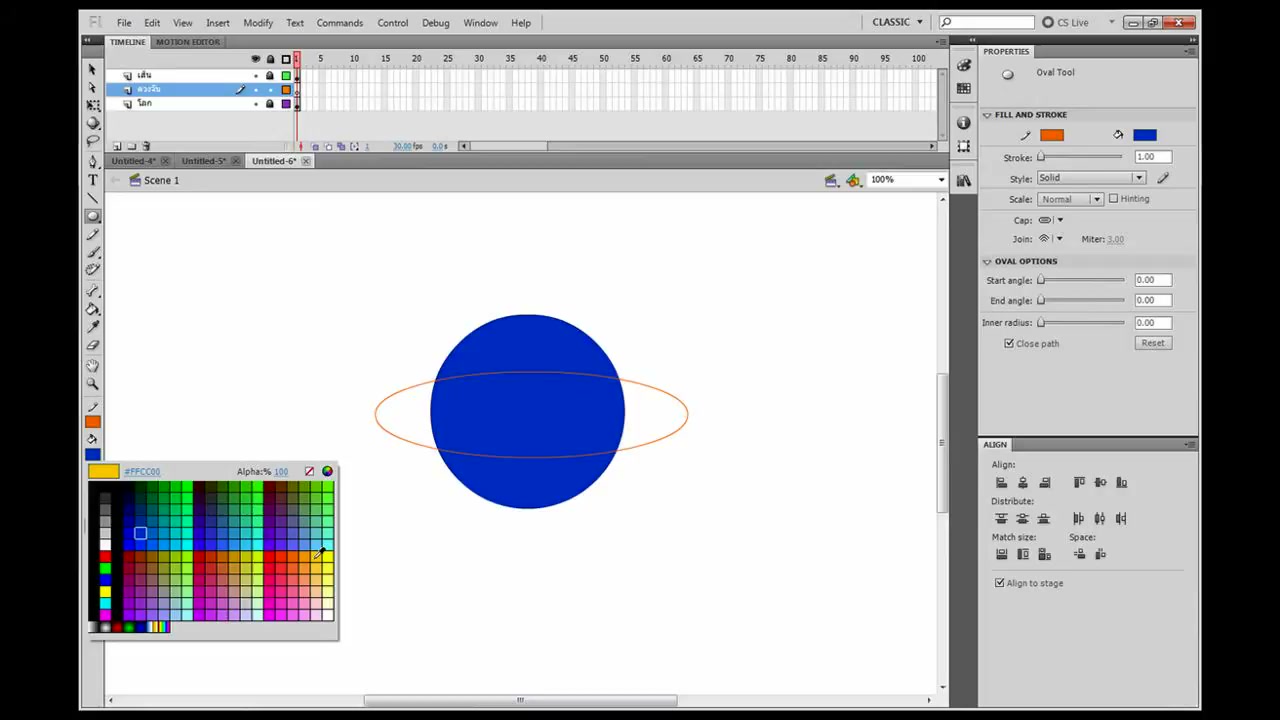Toggle Close path checkbox

click(x=1009, y=343)
